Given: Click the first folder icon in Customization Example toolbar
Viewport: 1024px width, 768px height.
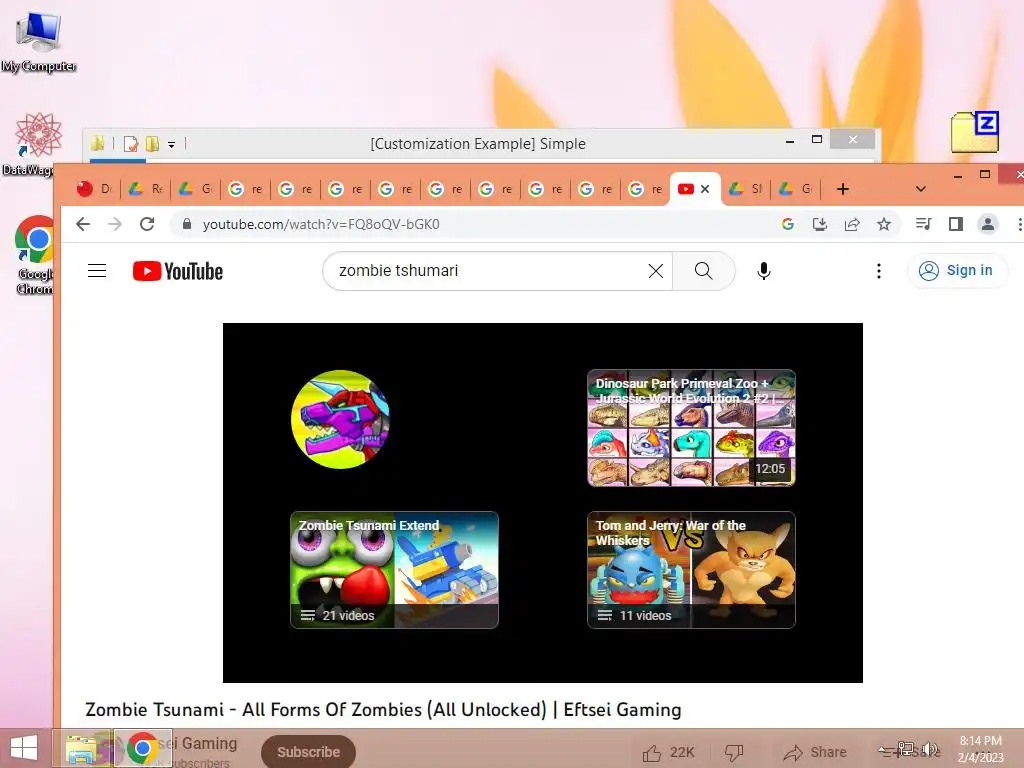Looking at the screenshot, I should (98, 144).
